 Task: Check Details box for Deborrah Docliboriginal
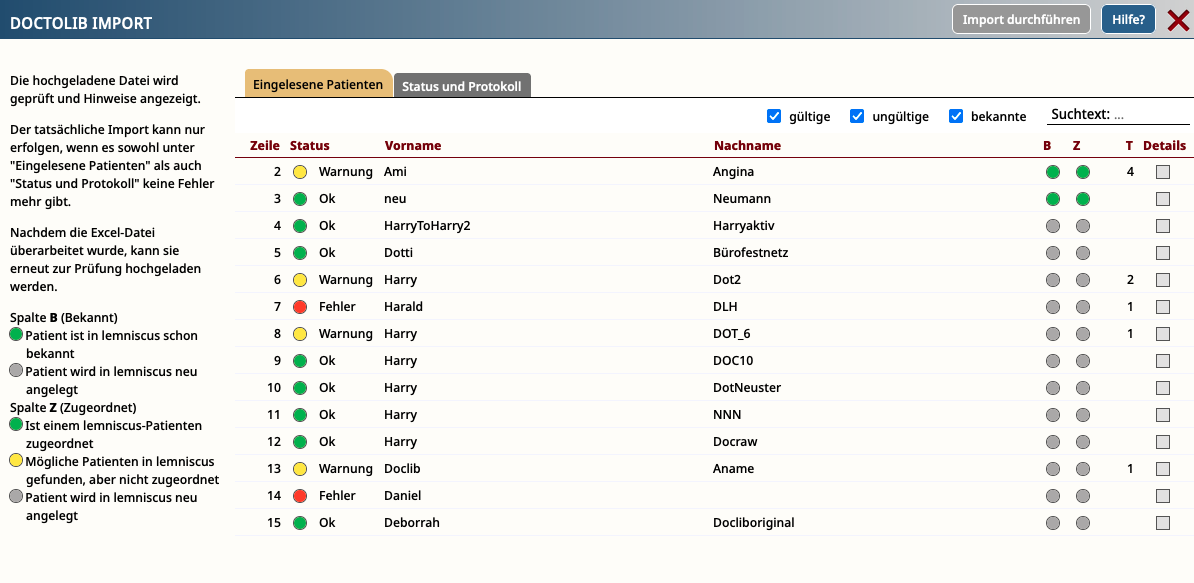tap(1163, 523)
